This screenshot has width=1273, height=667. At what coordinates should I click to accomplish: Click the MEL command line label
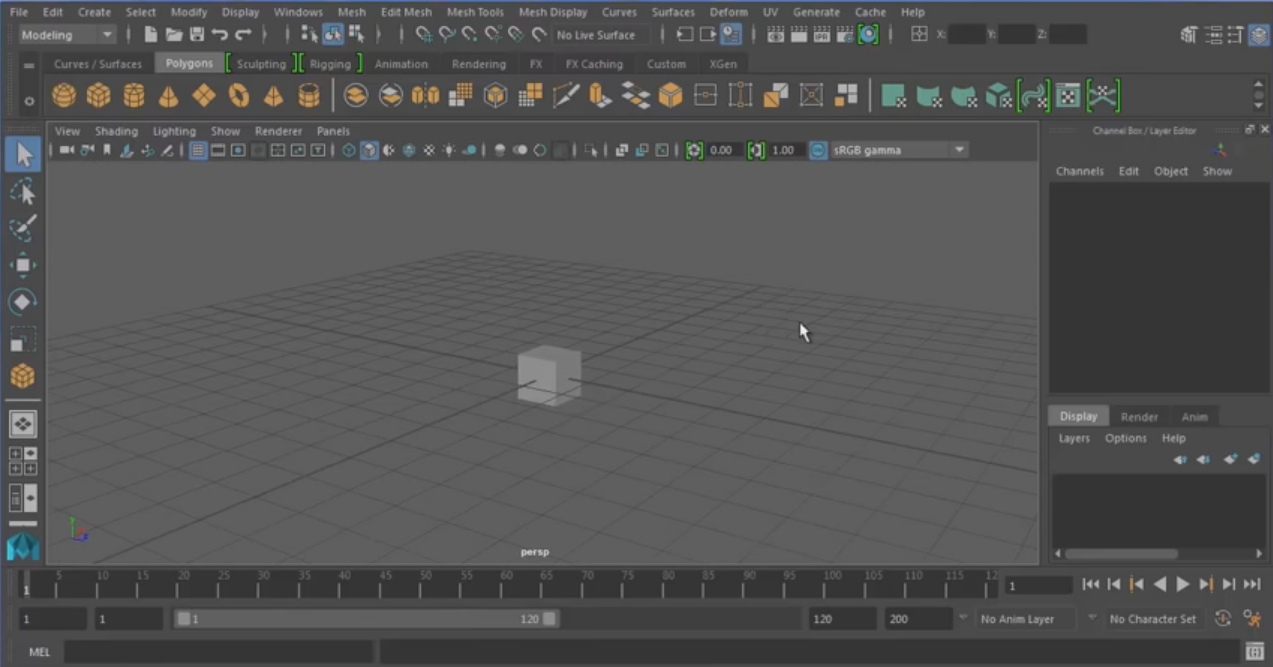point(39,652)
